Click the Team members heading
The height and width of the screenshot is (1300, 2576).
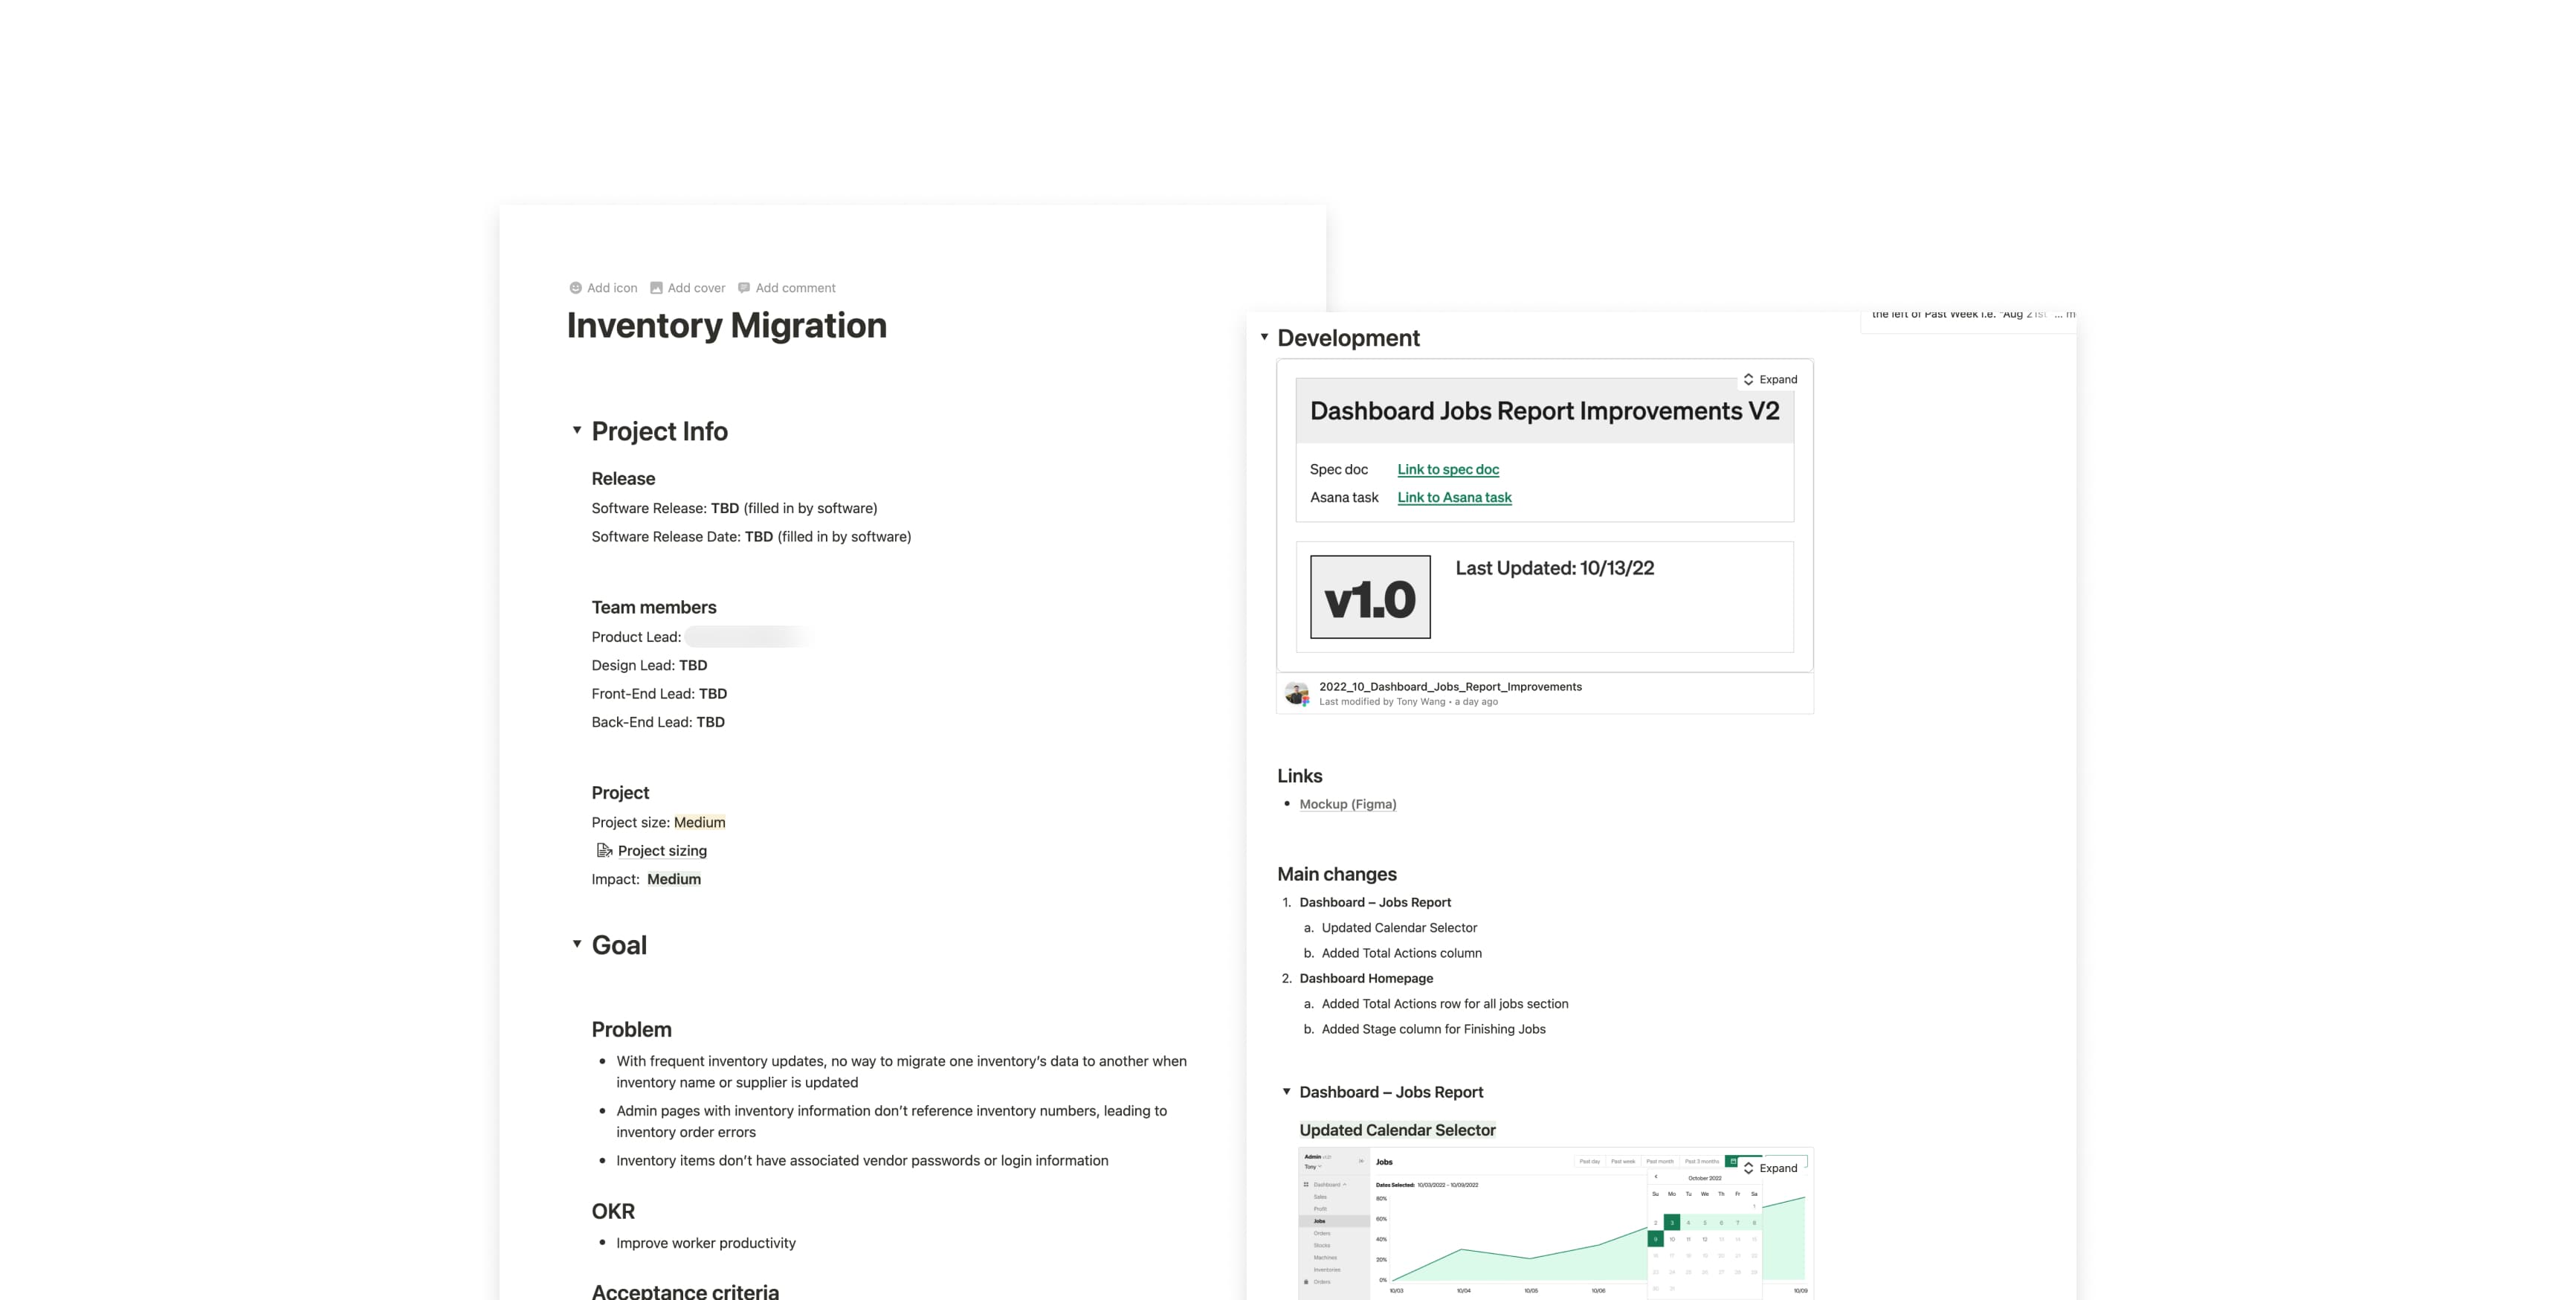click(654, 608)
